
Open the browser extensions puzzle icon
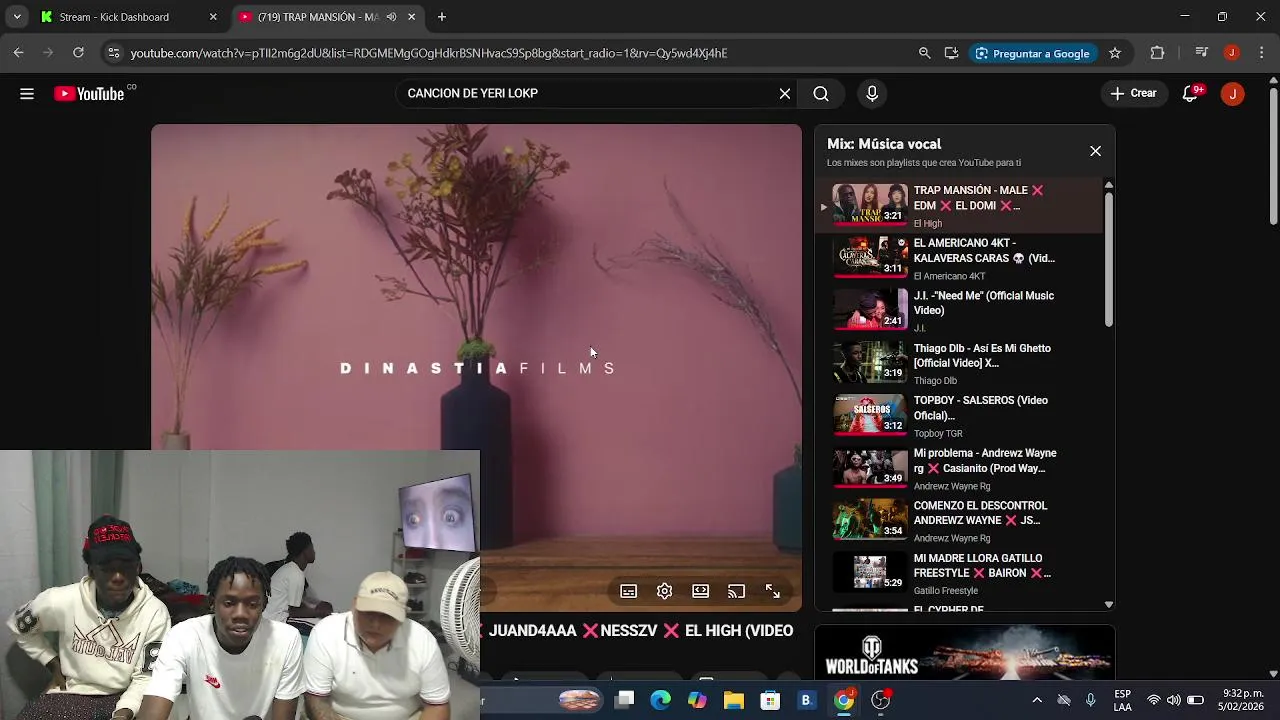[x=1157, y=53]
